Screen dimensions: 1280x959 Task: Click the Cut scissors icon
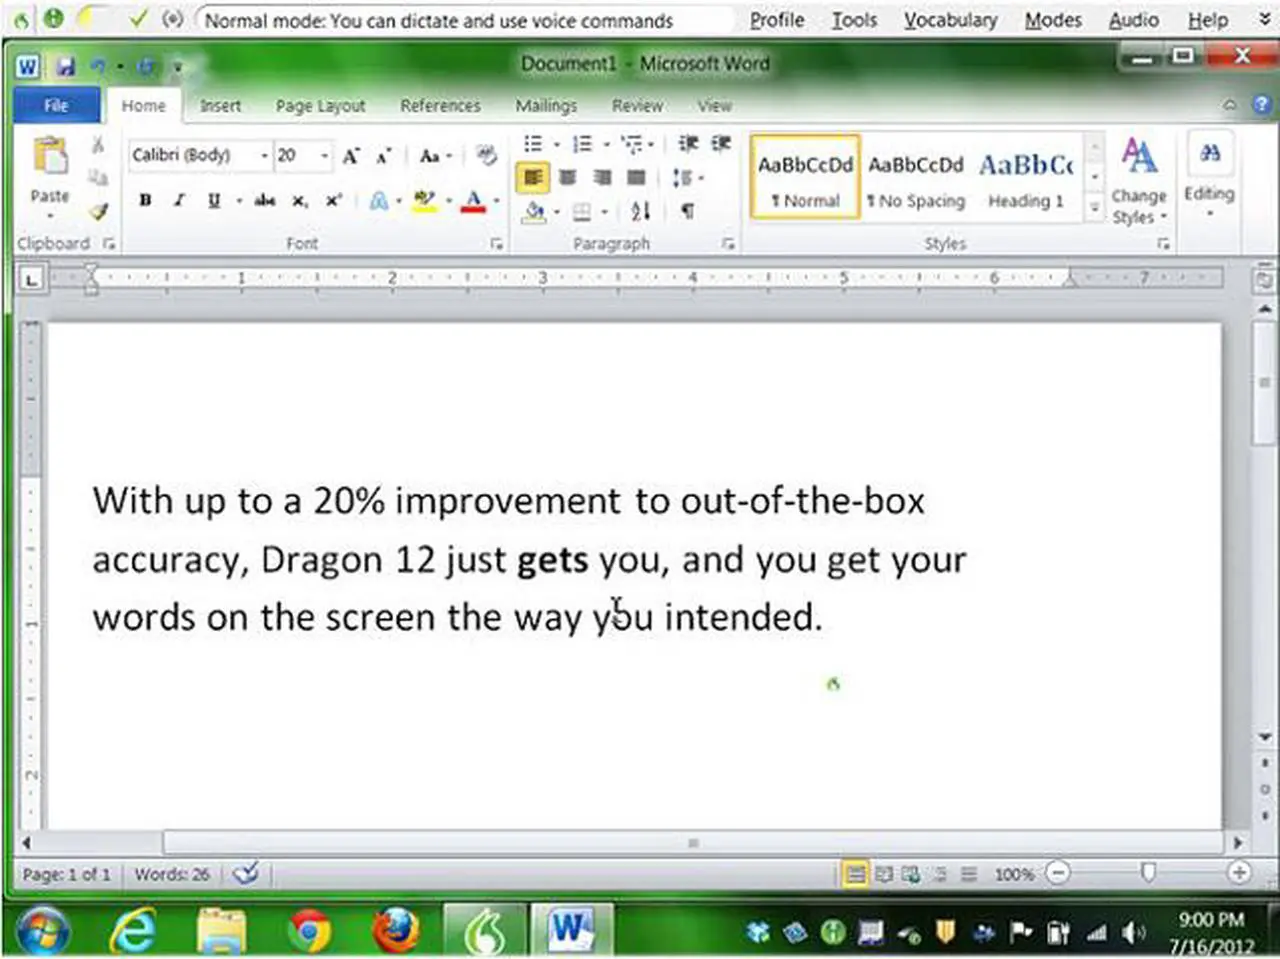point(98,146)
